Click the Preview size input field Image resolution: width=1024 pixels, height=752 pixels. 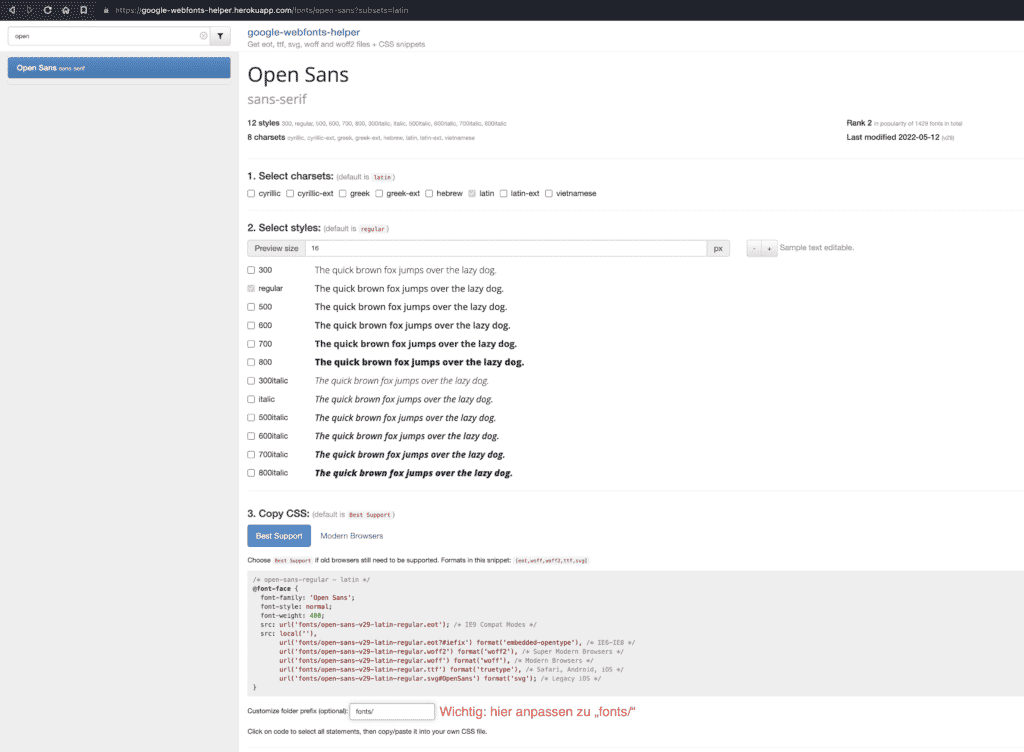coord(506,248)
